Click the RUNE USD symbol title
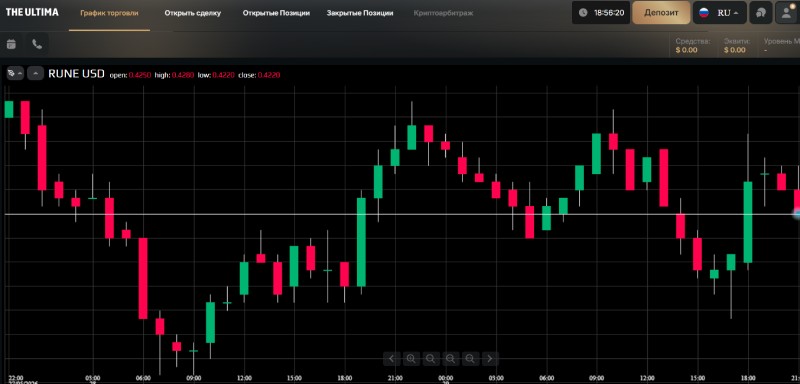Screen dimensions: 800x384 tap(77, 74)
